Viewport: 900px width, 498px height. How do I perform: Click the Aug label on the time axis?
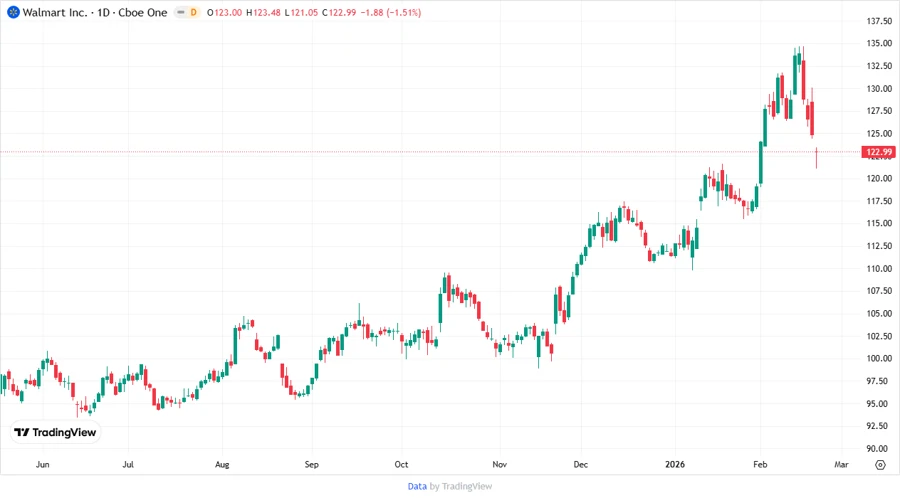tap(222, 464)
